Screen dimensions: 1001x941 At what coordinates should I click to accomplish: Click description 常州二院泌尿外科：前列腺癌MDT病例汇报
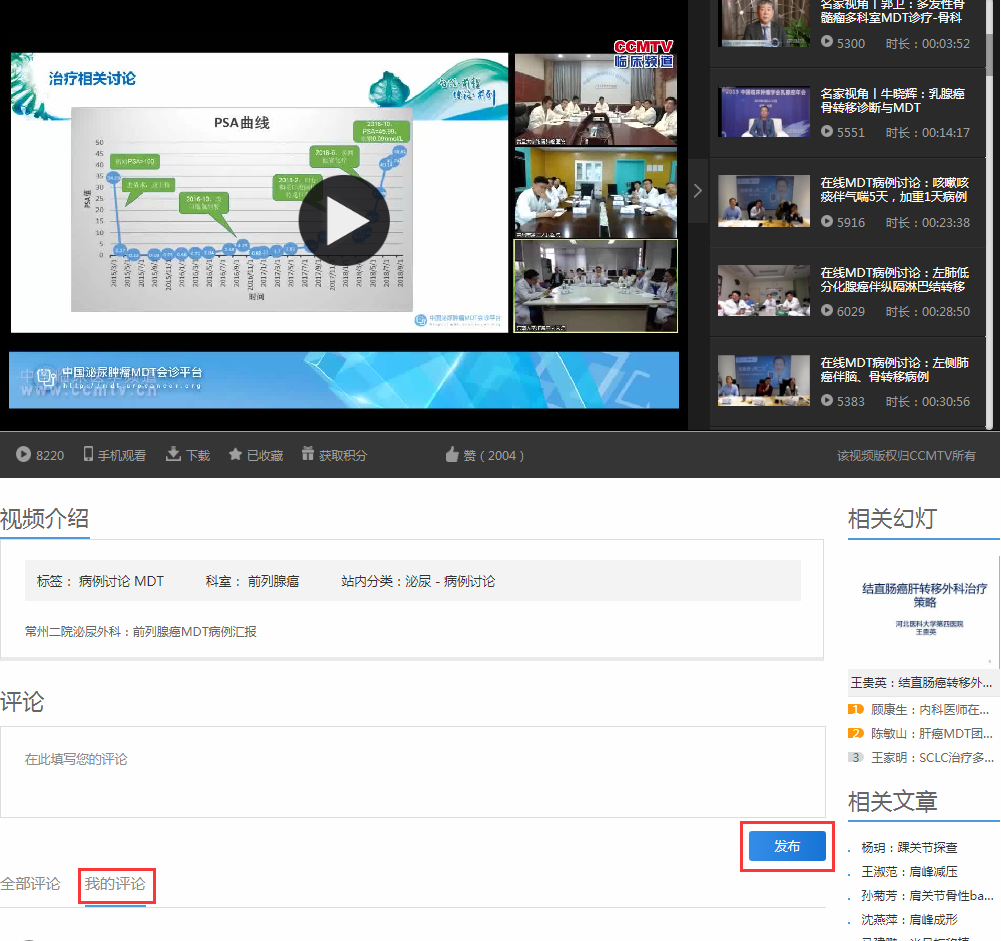click(x=140, y=631)
